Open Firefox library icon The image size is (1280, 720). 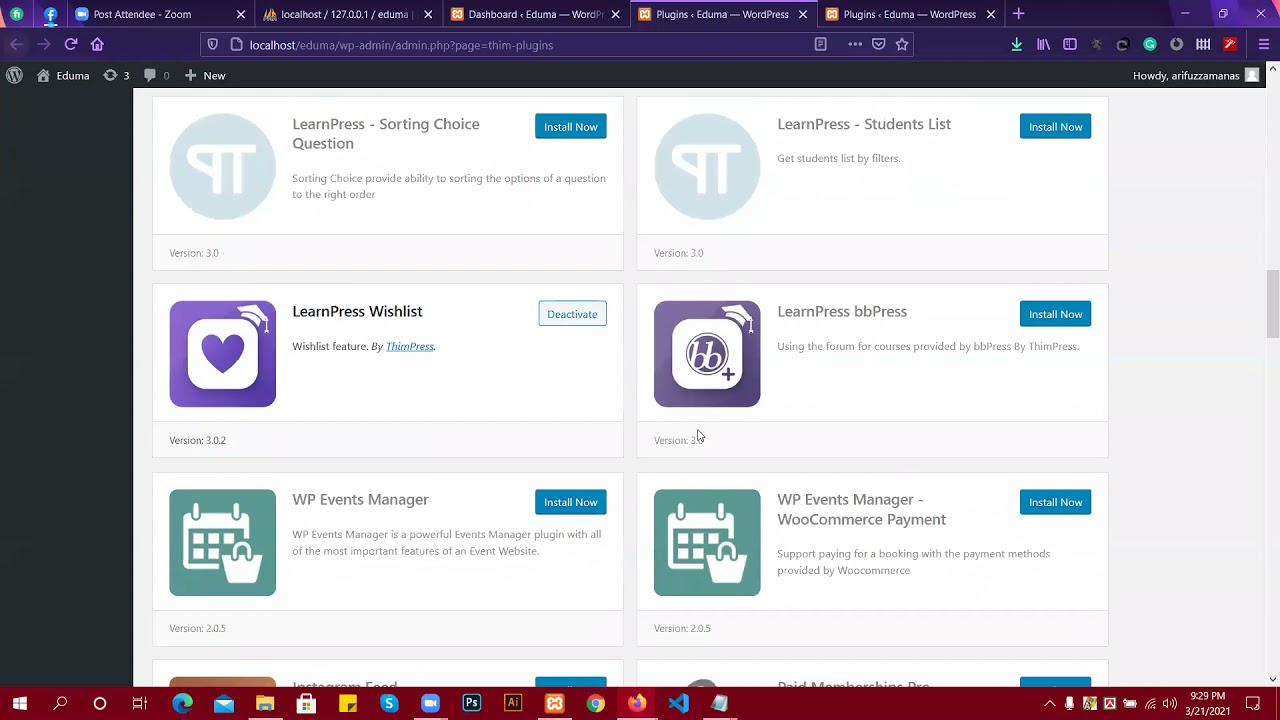(x=1043, y=44)
